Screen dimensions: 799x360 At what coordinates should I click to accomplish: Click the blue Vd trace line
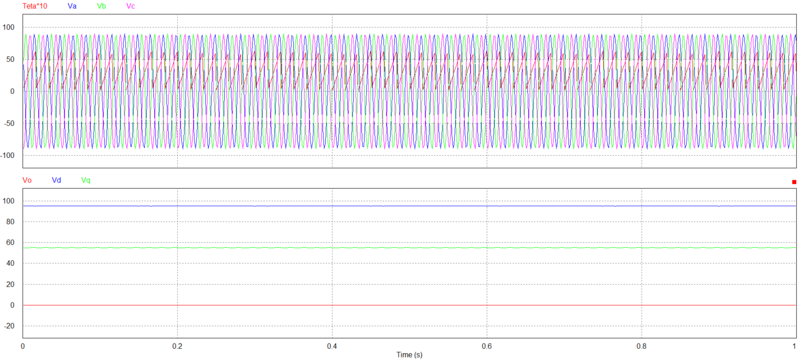(408, 205)
